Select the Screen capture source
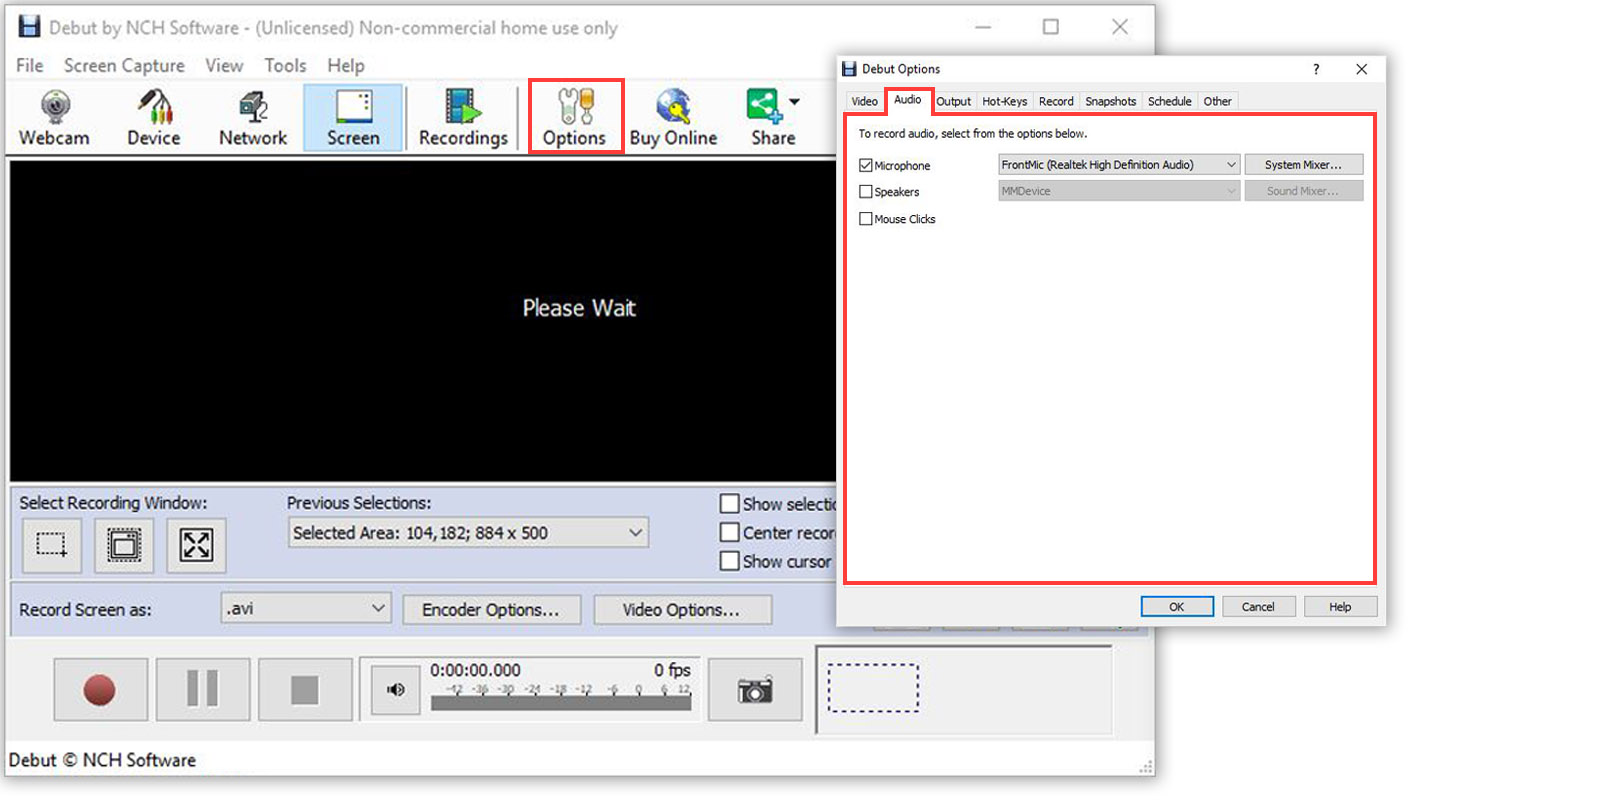Screen dimensions: 1600x800 click(x=353, y=118)
